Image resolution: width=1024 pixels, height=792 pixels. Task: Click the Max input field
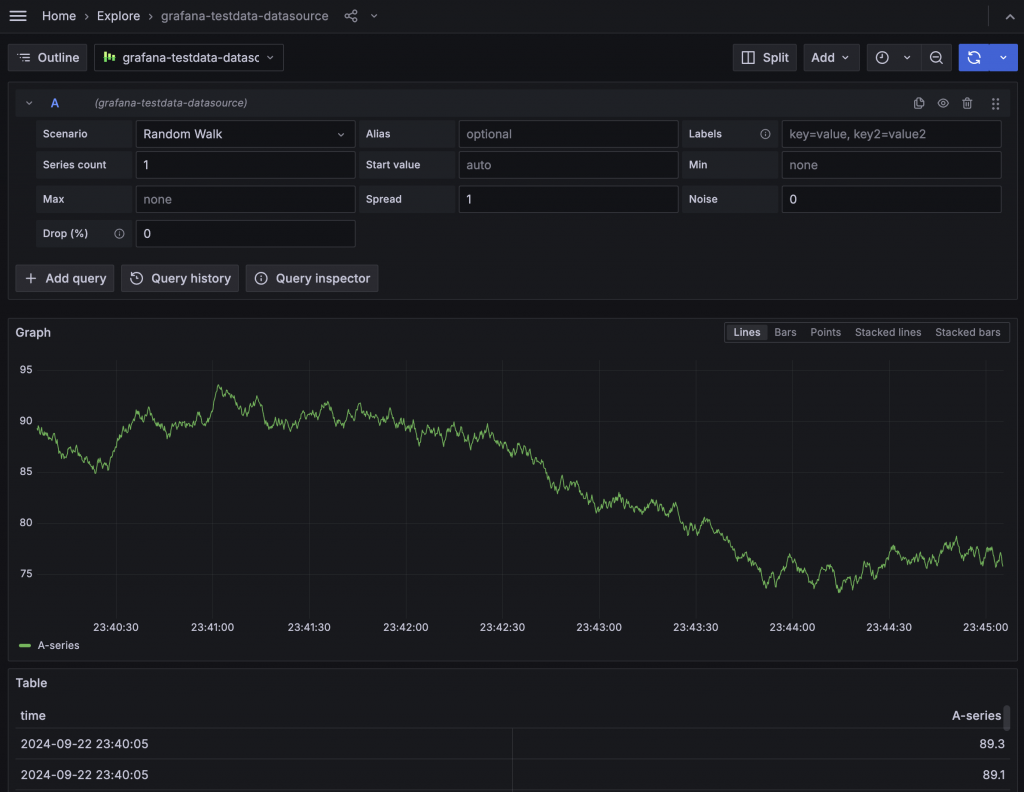[246, 199]
